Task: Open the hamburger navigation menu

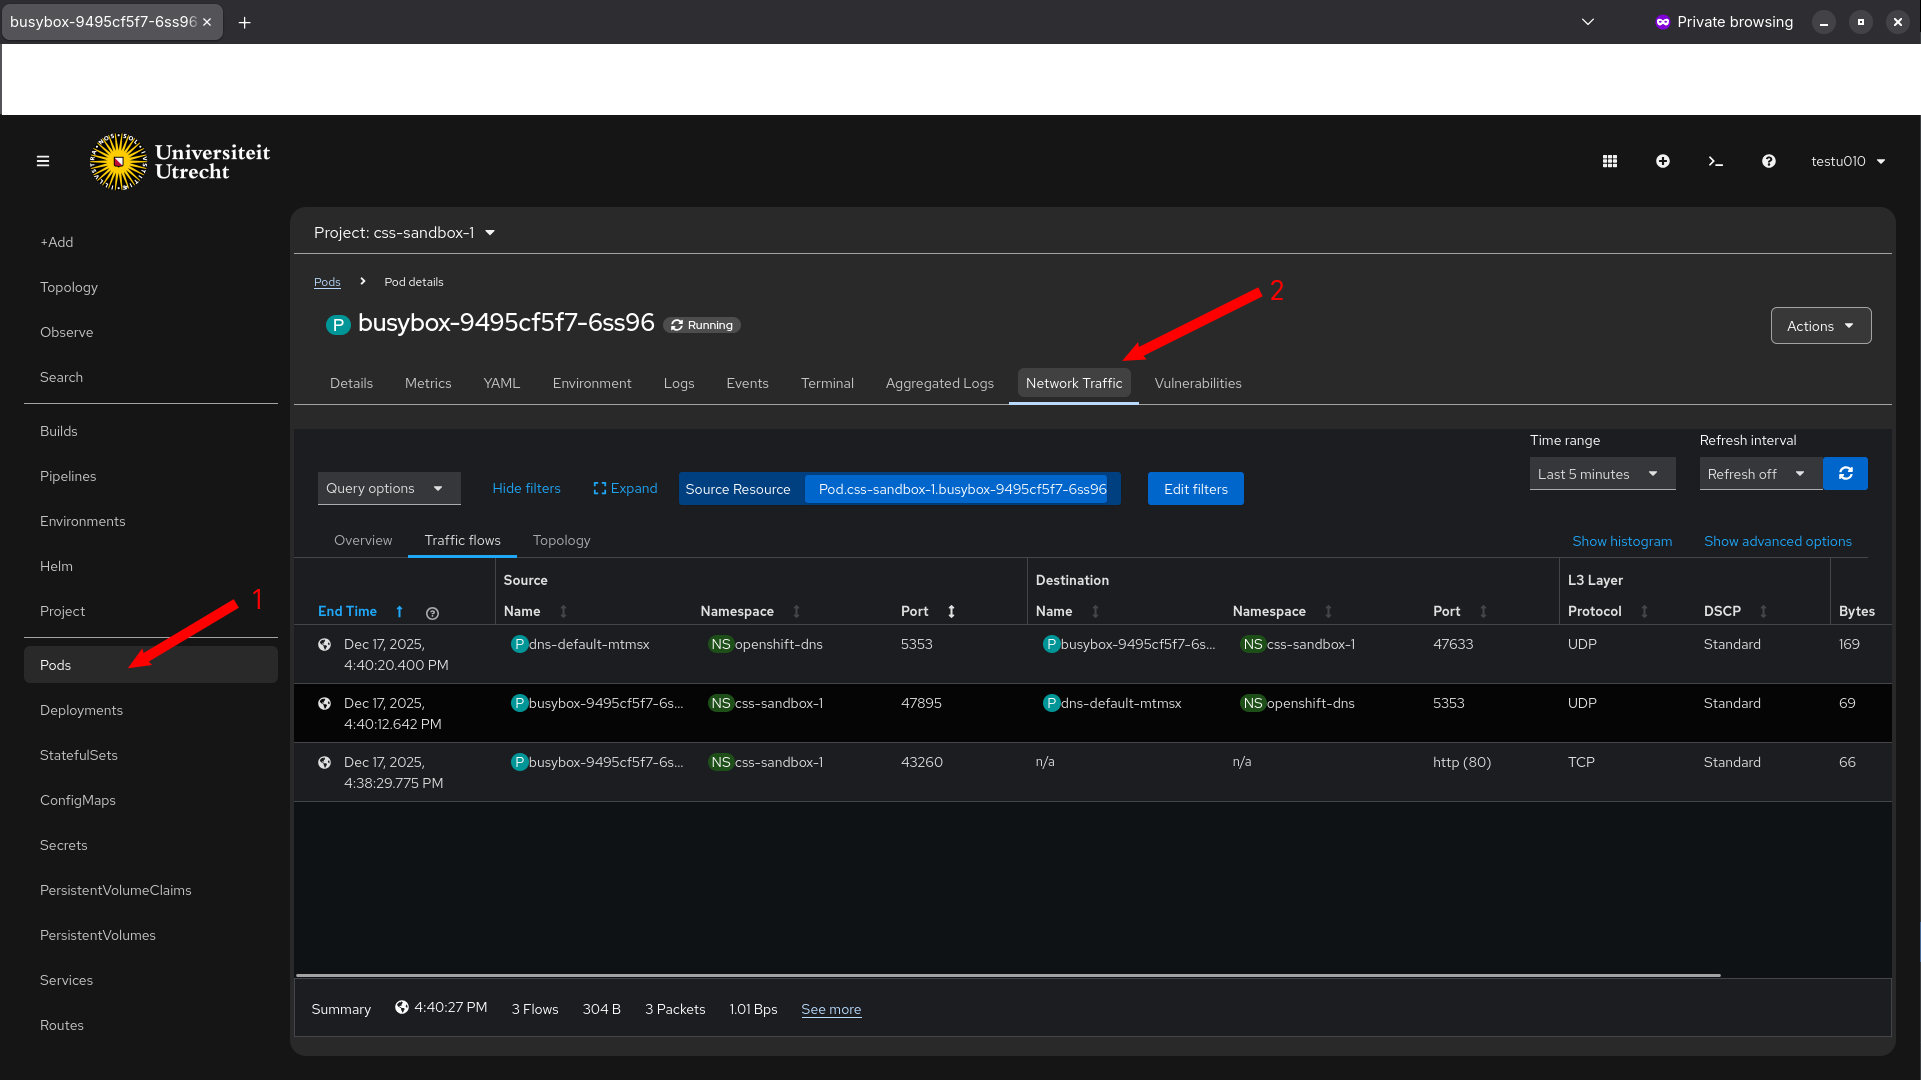Action: click(x=43, y=161)
